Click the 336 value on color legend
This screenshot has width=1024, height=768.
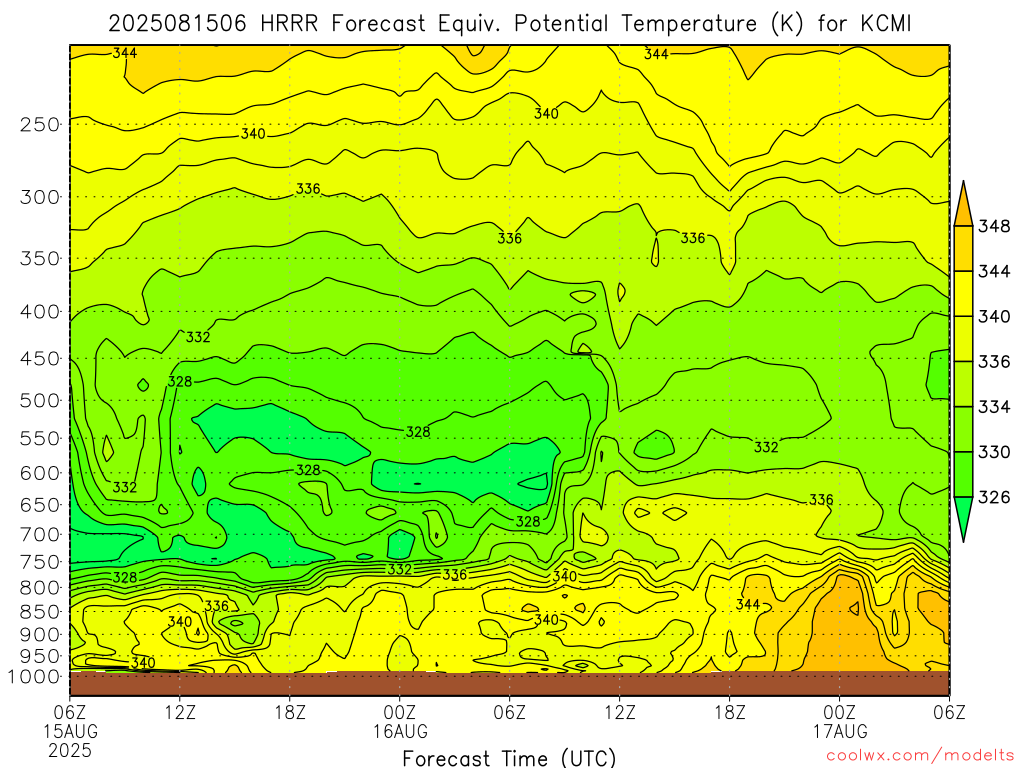994,362
